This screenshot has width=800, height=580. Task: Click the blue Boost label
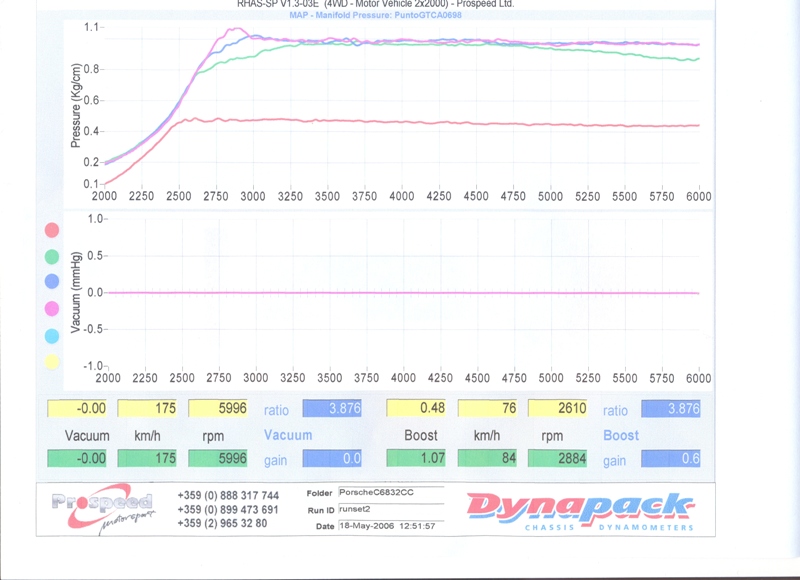621,436
